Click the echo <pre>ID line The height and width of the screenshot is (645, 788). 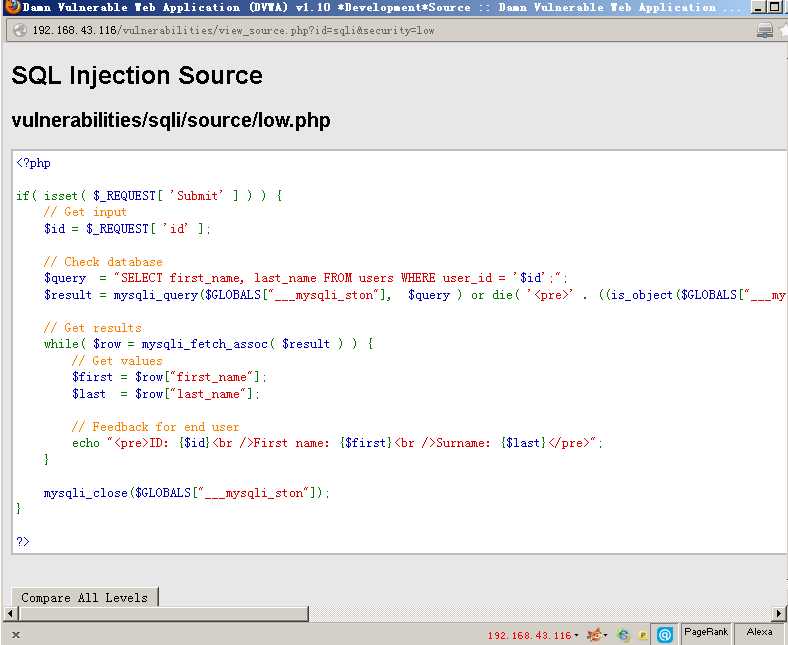pos(337,443)
